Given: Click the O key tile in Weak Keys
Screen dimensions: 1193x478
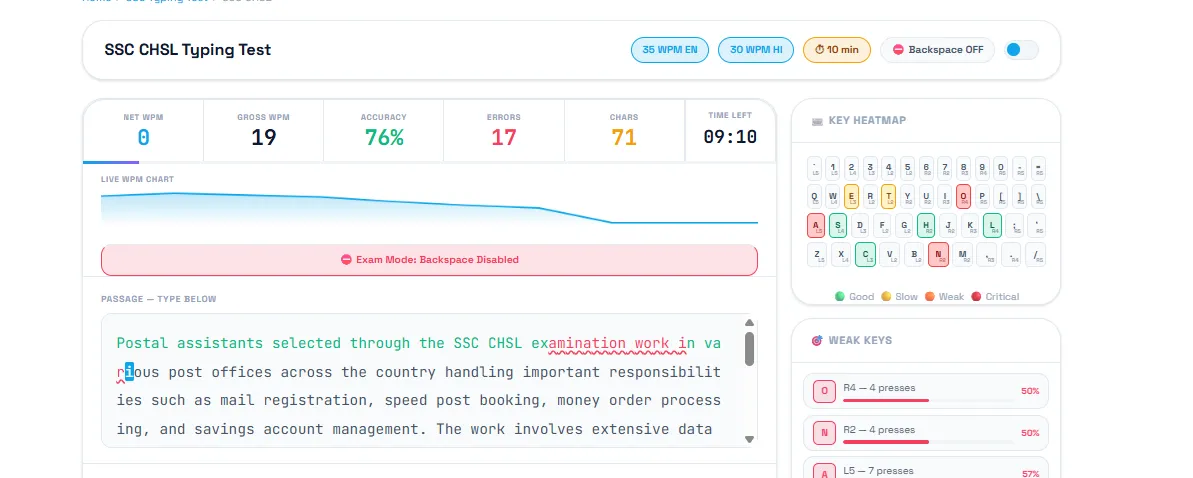Looking at the screenshot, I should pyautogui.click(x=824, y=392).
